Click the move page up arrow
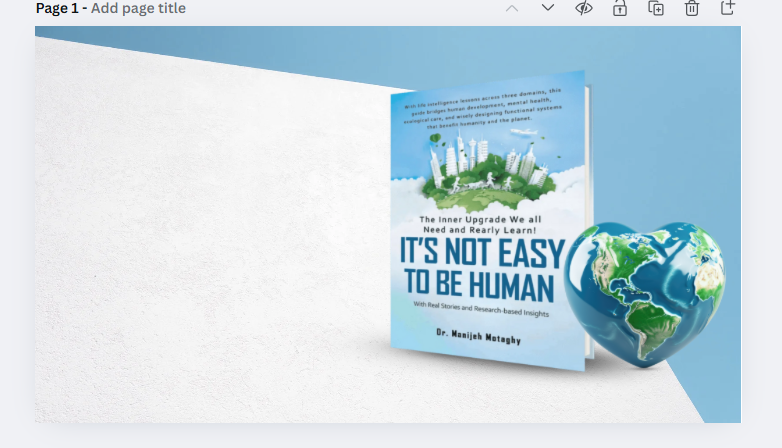782x448 pixels. point(512,8)
